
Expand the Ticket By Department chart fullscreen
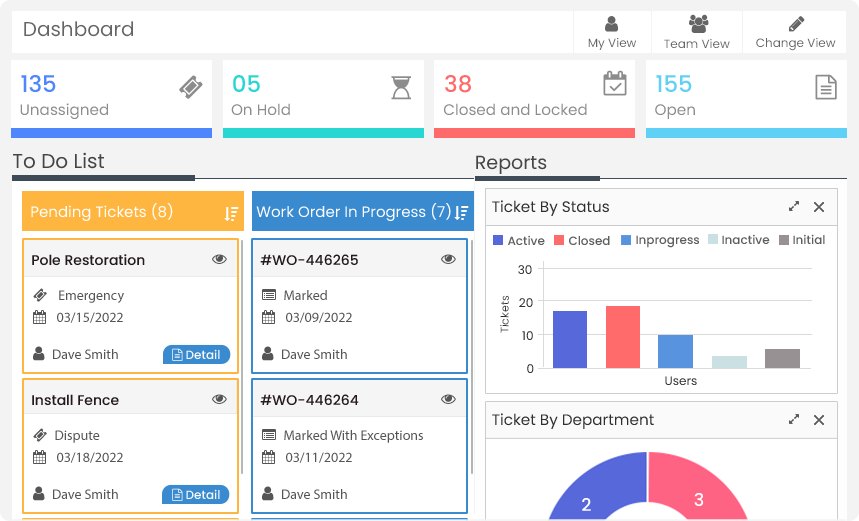point(794,420)
